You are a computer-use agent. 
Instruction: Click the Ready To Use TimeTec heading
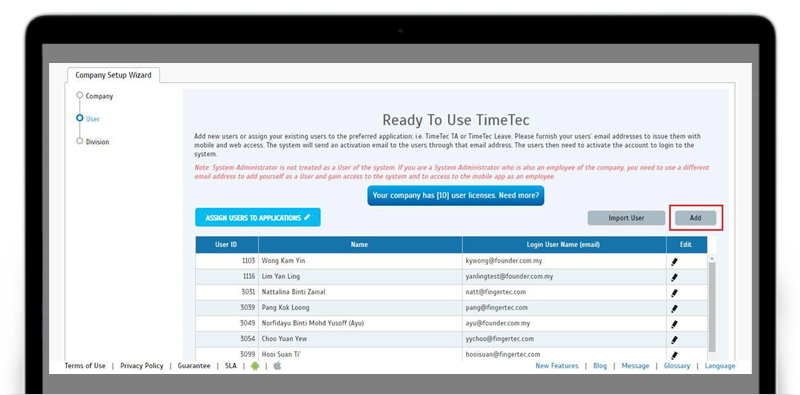click(x=456, y=120)
